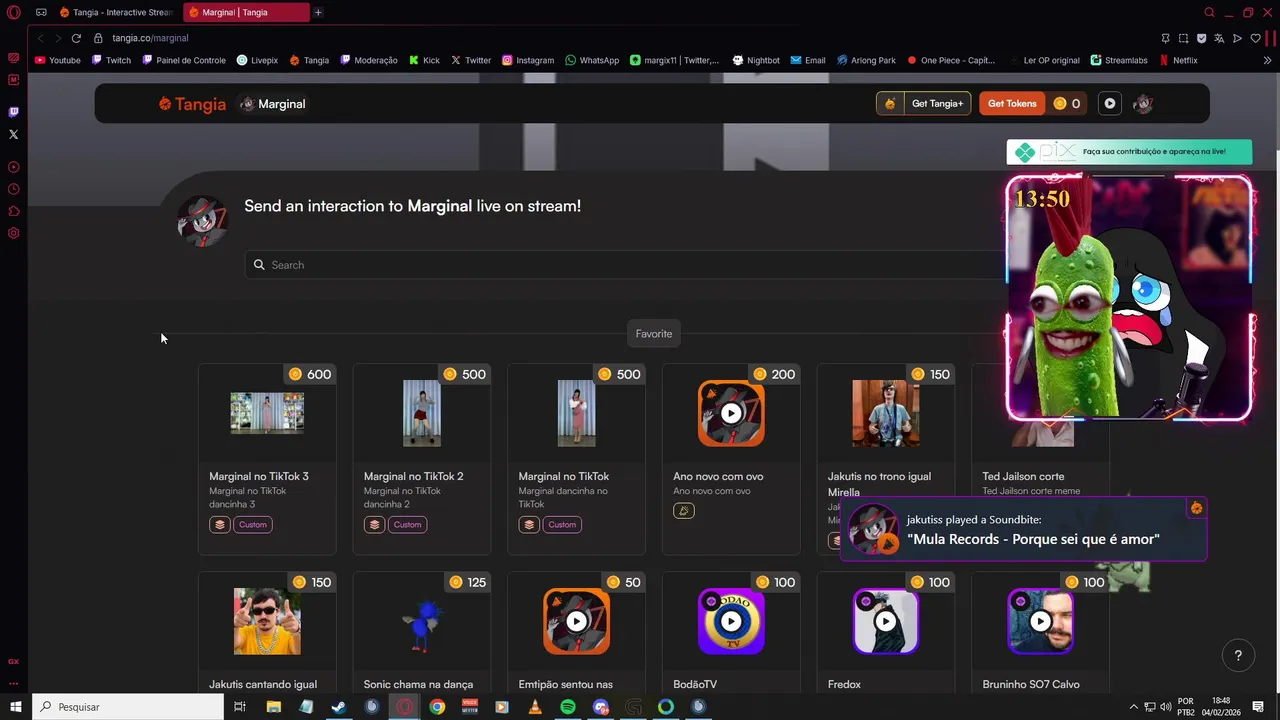This screenshot has width=1280, height=720.
Task: Open the Streamlabs bookmark
Action: pos(1119,60)
